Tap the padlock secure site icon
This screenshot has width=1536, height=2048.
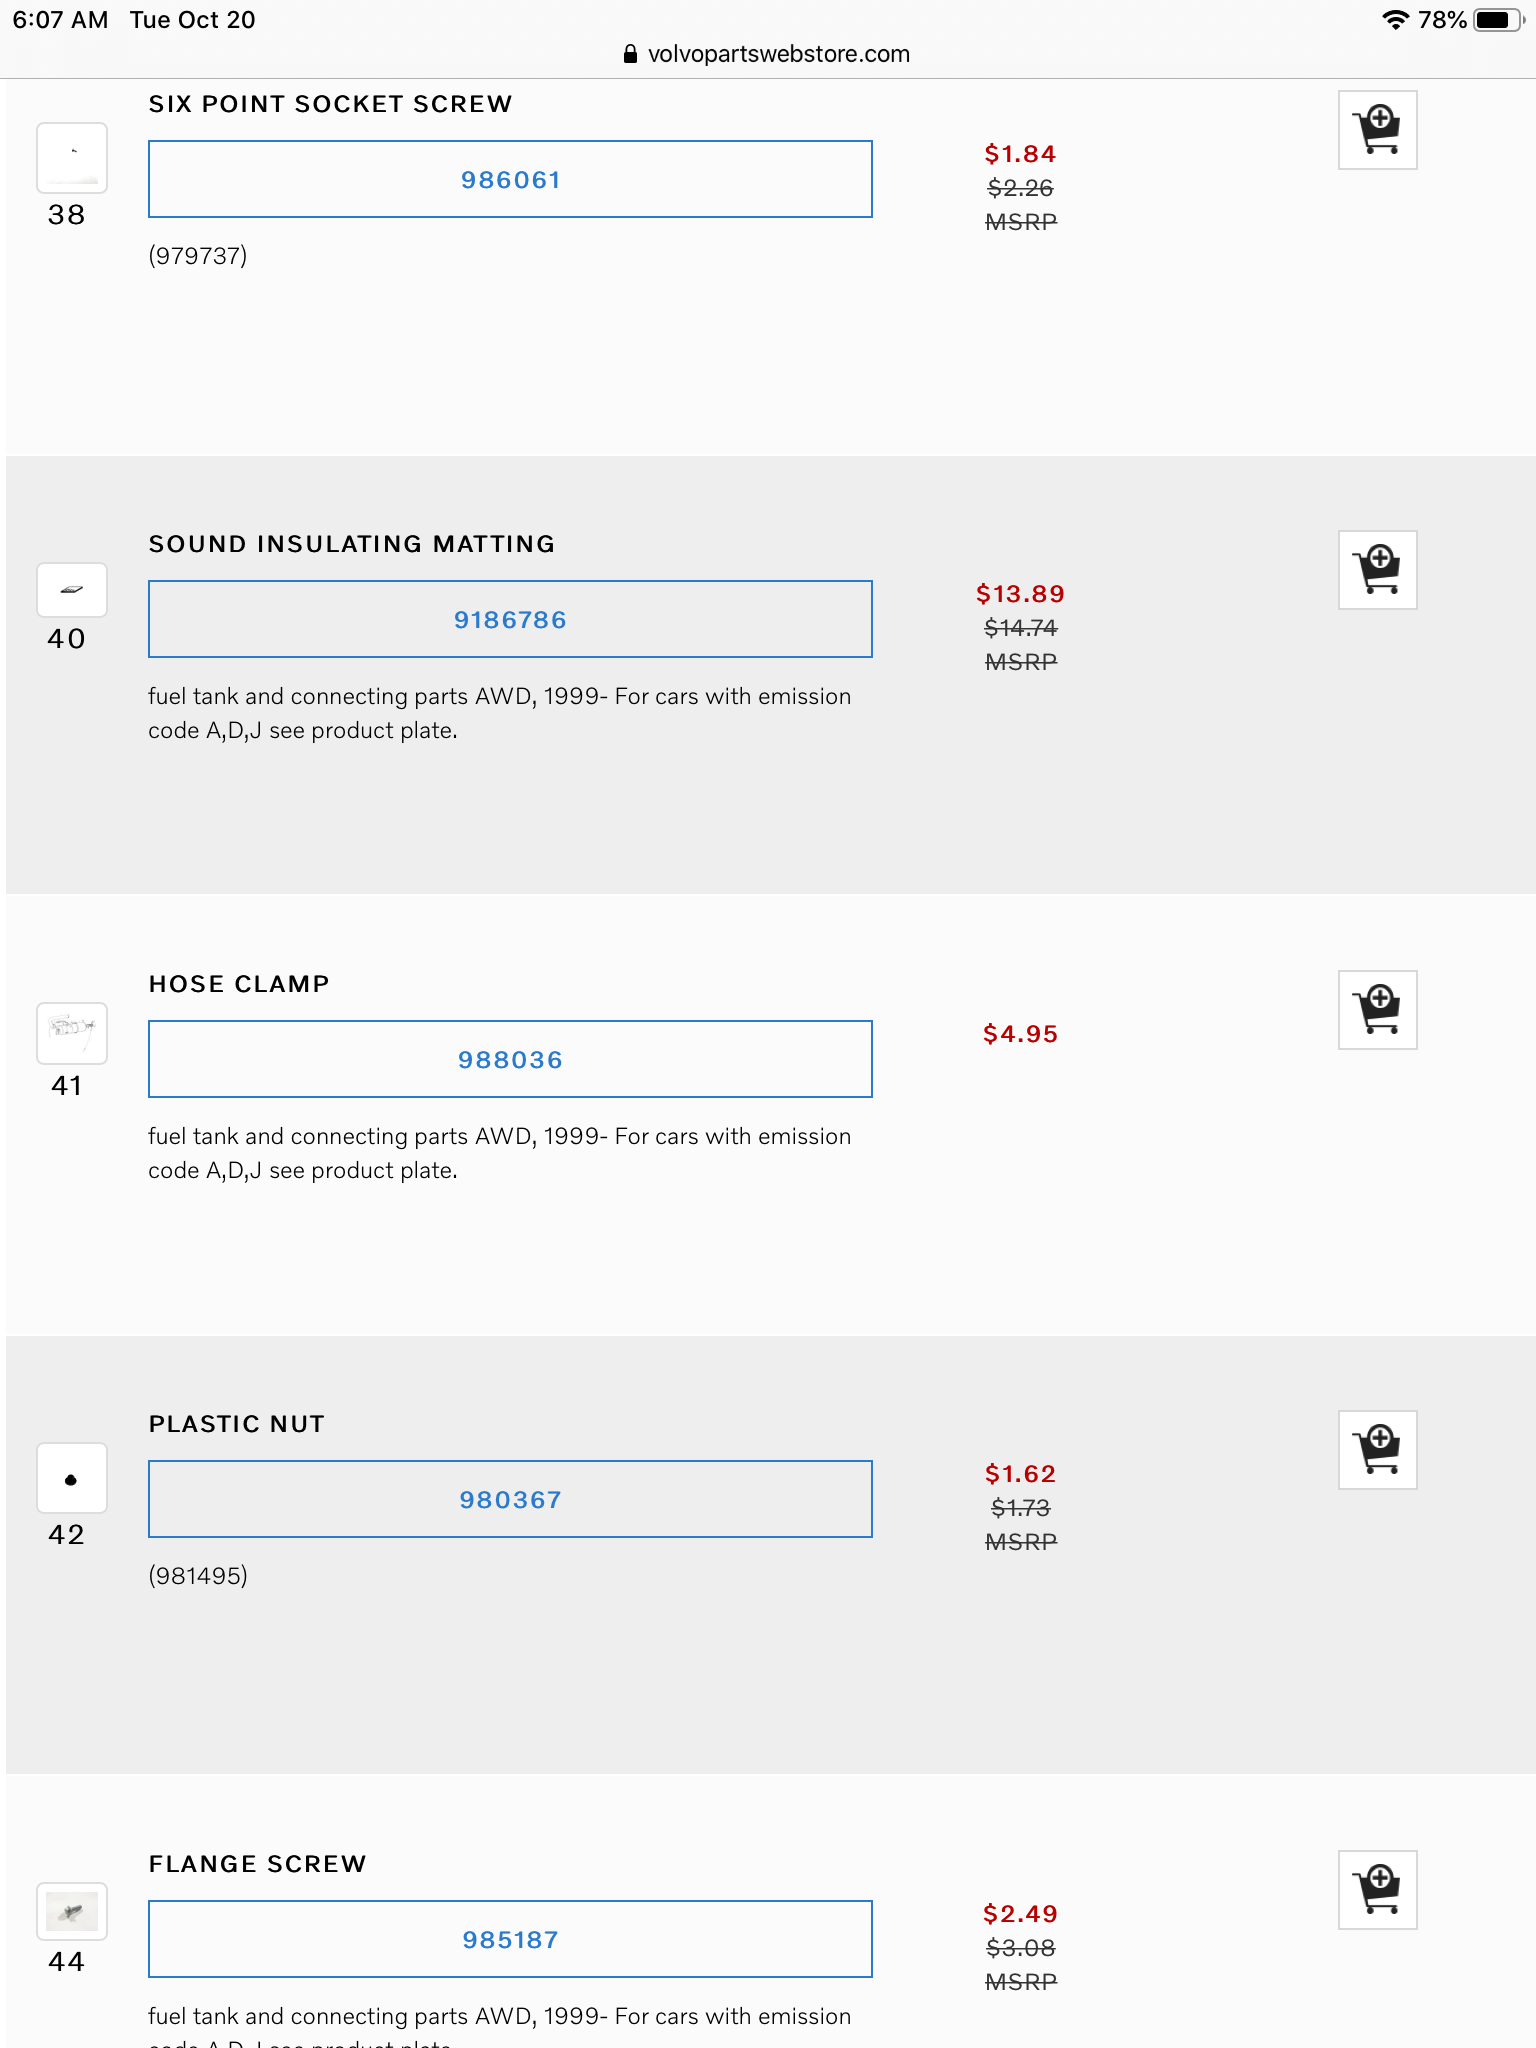click(630, 54)
